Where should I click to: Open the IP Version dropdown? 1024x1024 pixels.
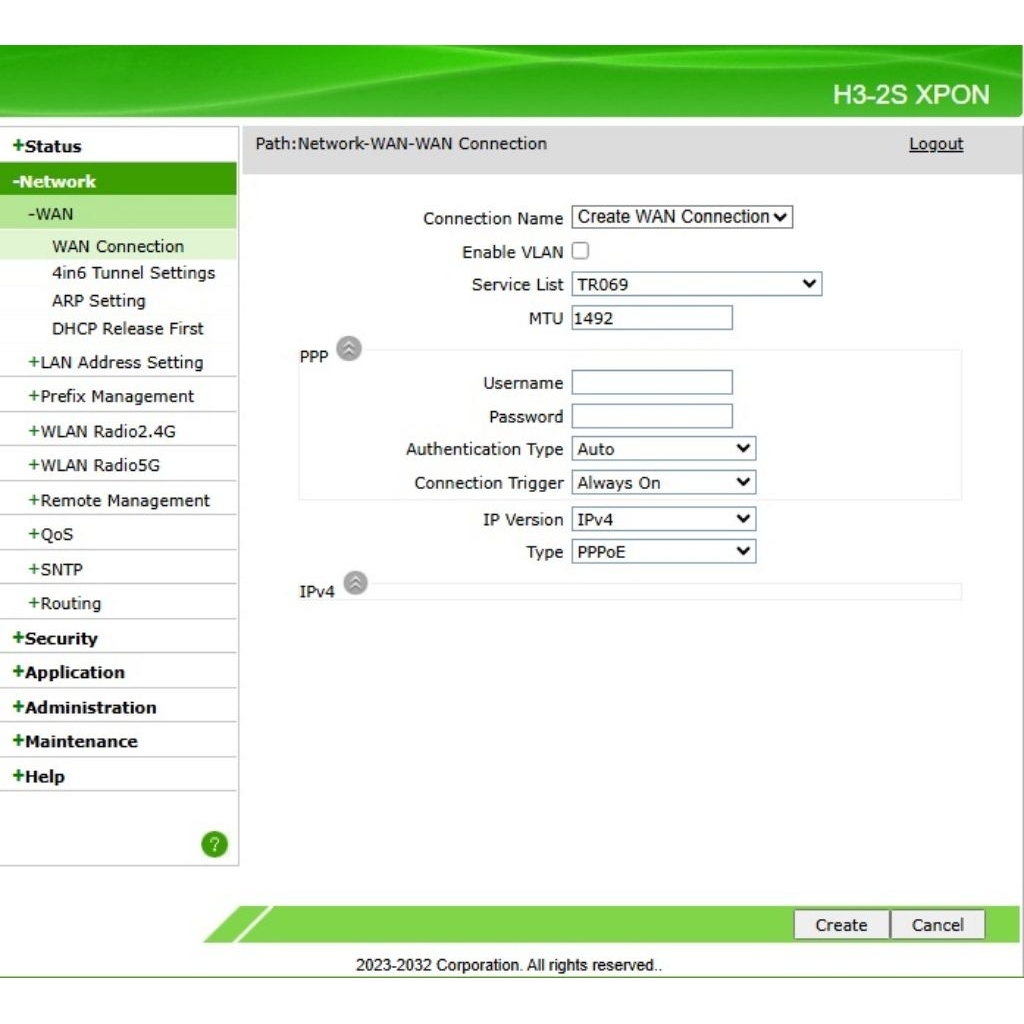[663, 519]
